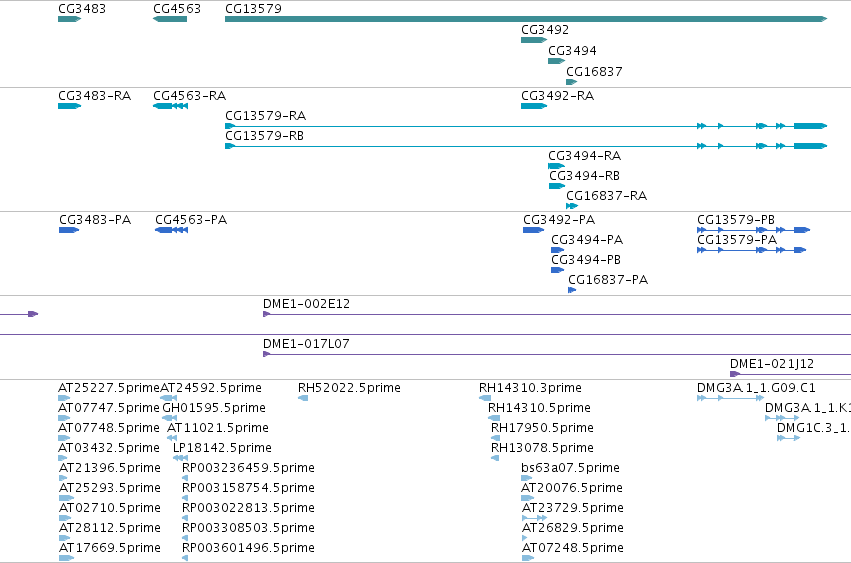
Task: Select the CG3483 gene arrow glyph
Action: tap(69, 19)
